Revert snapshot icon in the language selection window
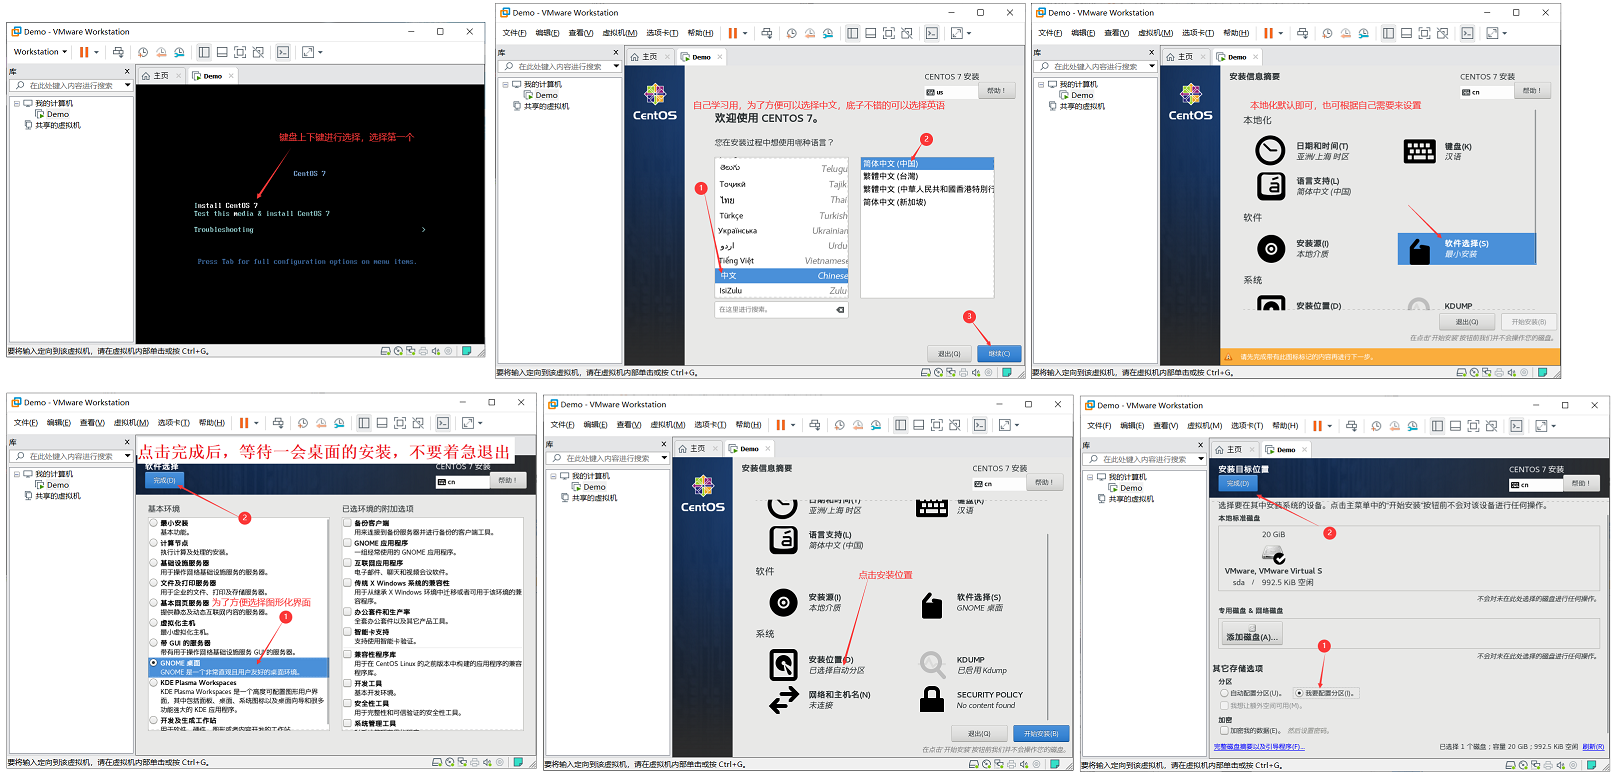 [809, 33]
